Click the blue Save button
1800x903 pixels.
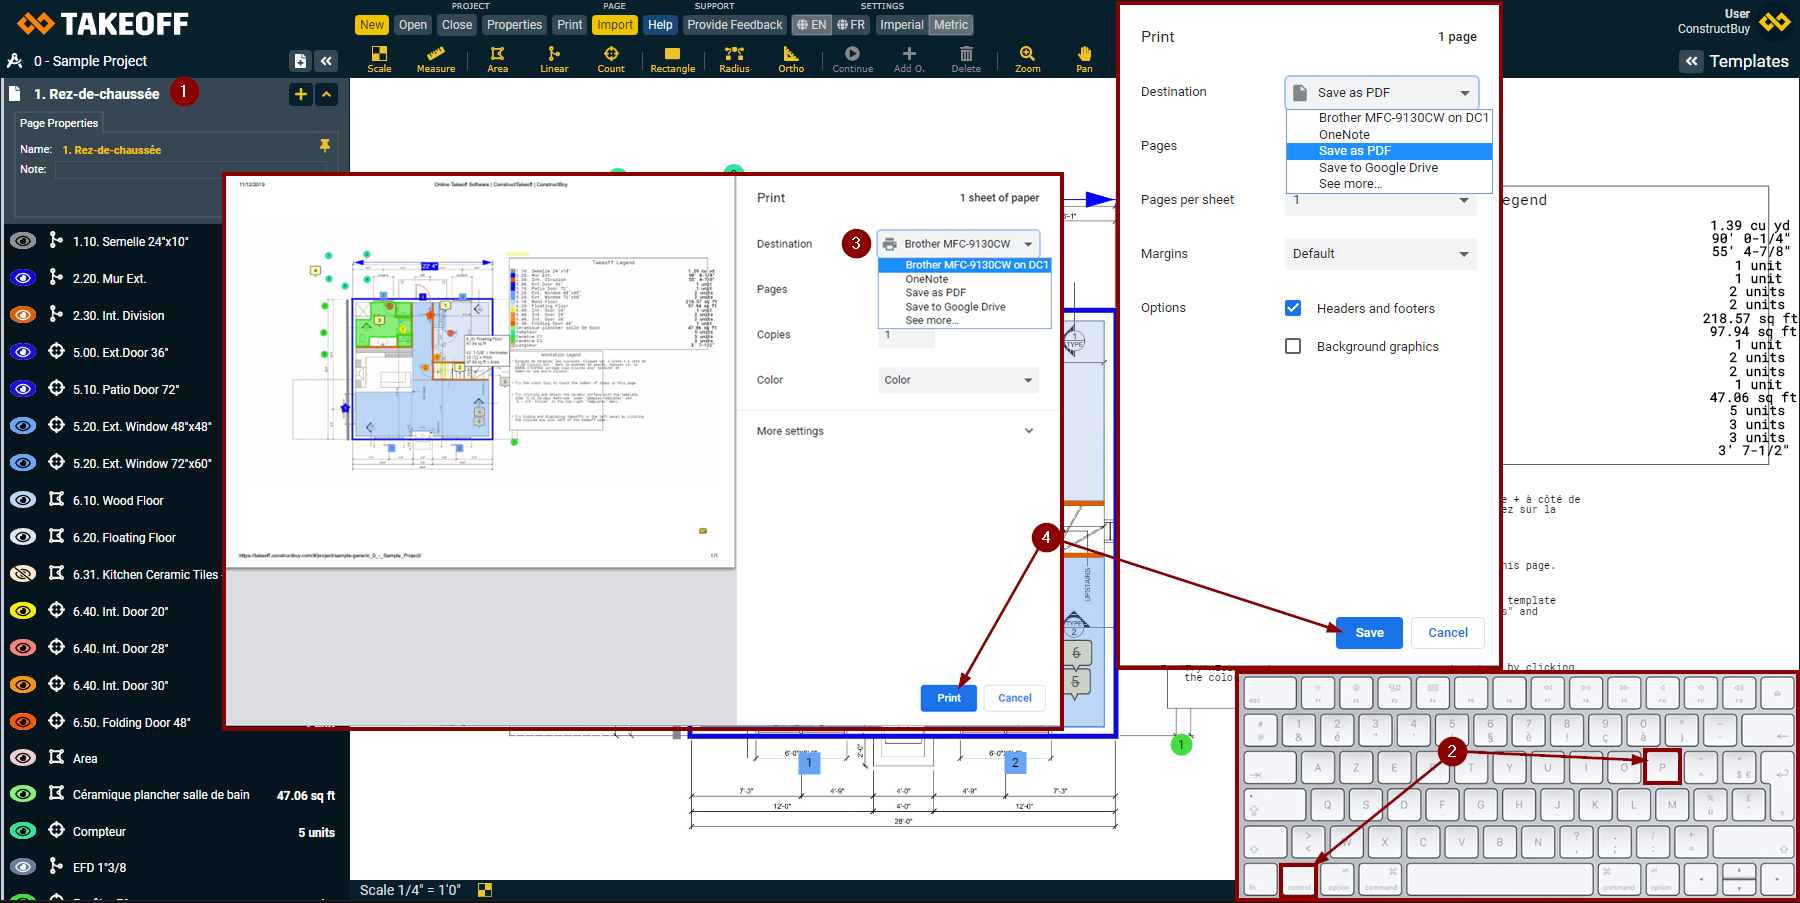[1369, 633]
